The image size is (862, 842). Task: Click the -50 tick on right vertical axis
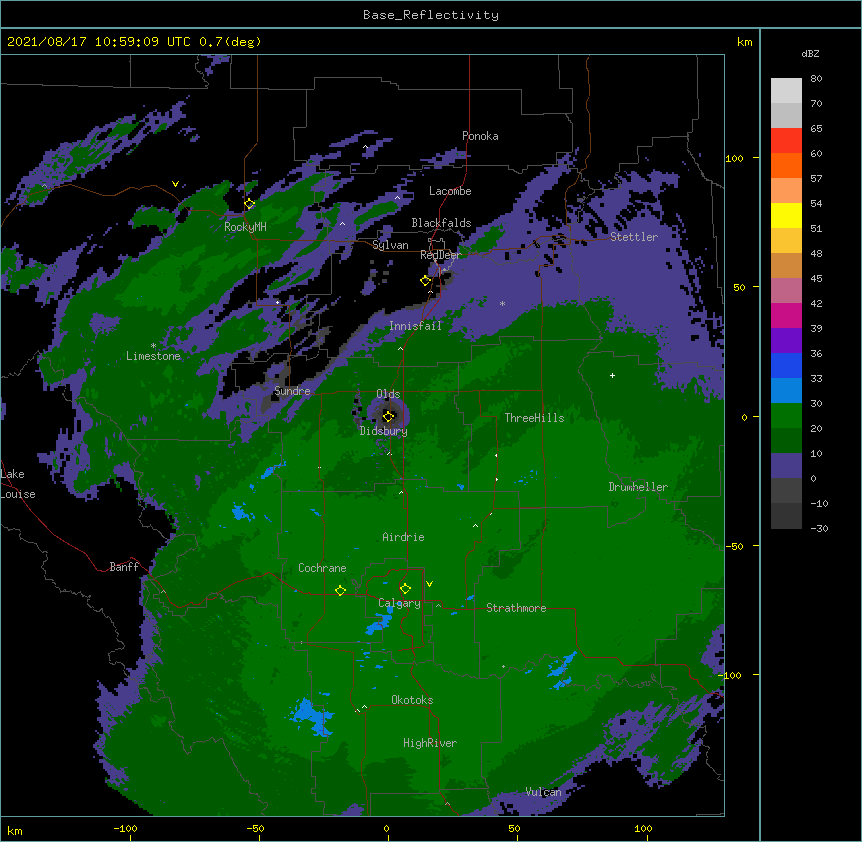(734, 546)
